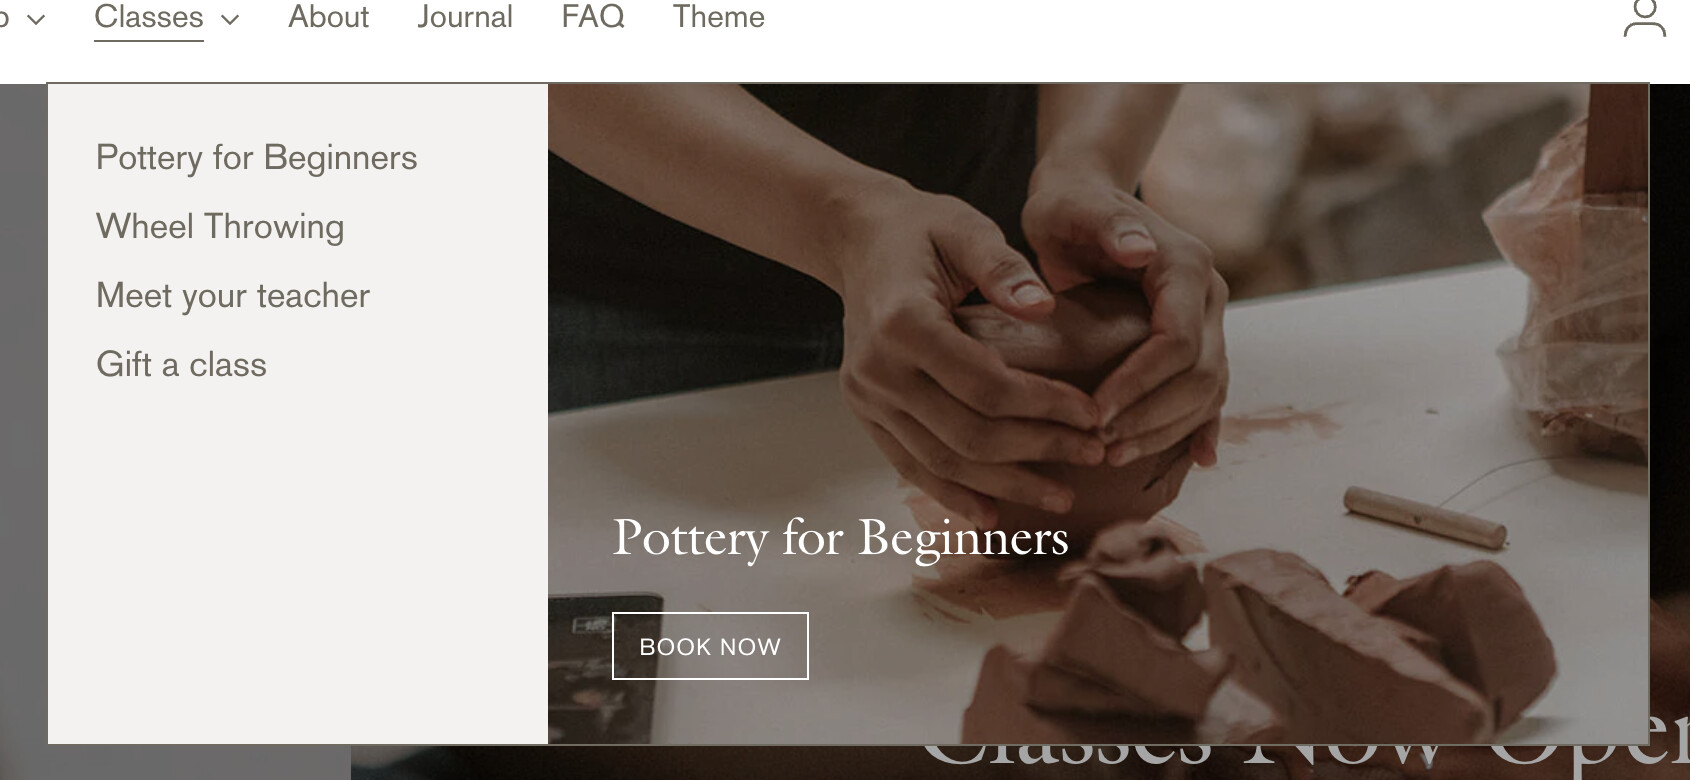Go to the About page

pyautogui.click(x=328, y=17)
